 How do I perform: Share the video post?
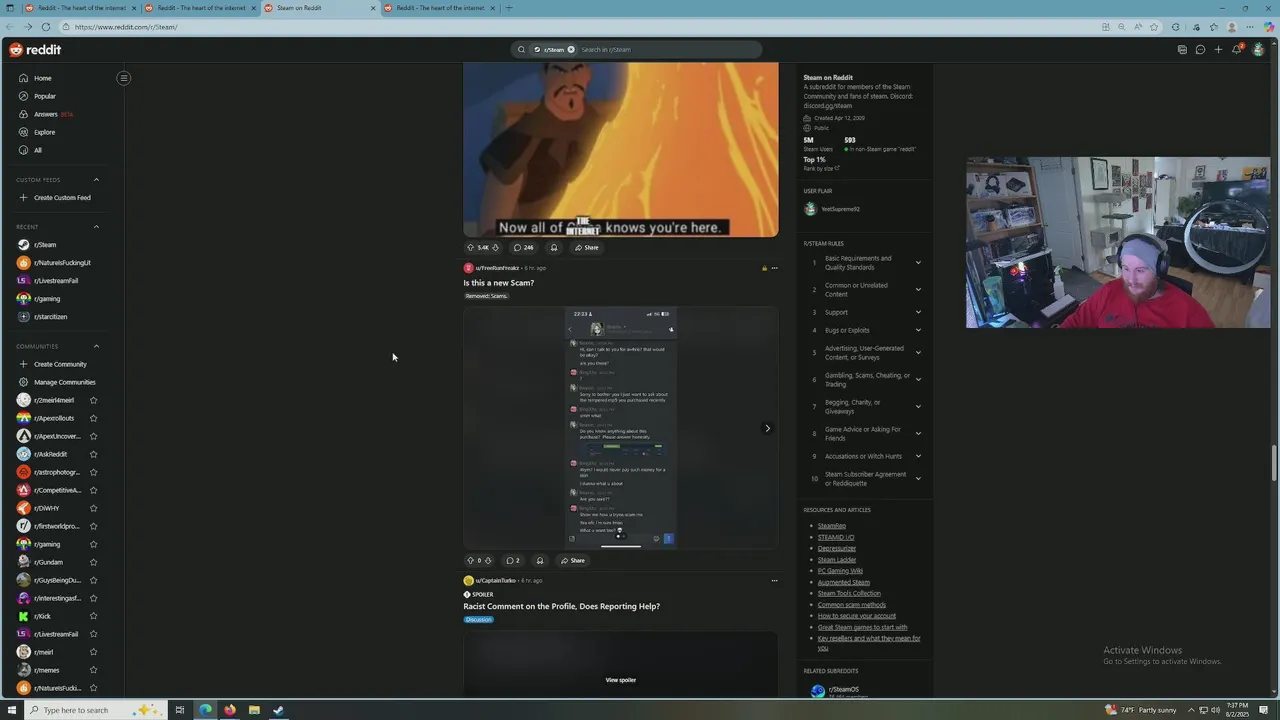tap(586, 247)
